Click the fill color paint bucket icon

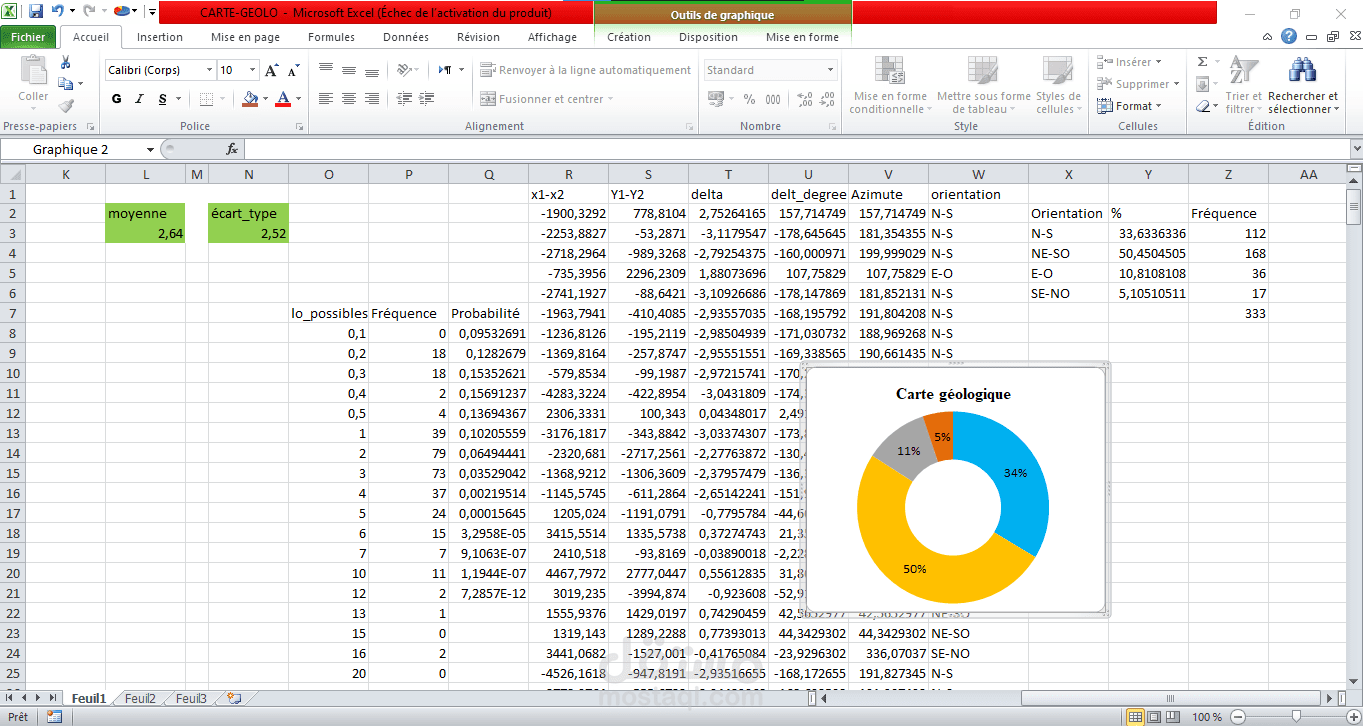point(250,99)
